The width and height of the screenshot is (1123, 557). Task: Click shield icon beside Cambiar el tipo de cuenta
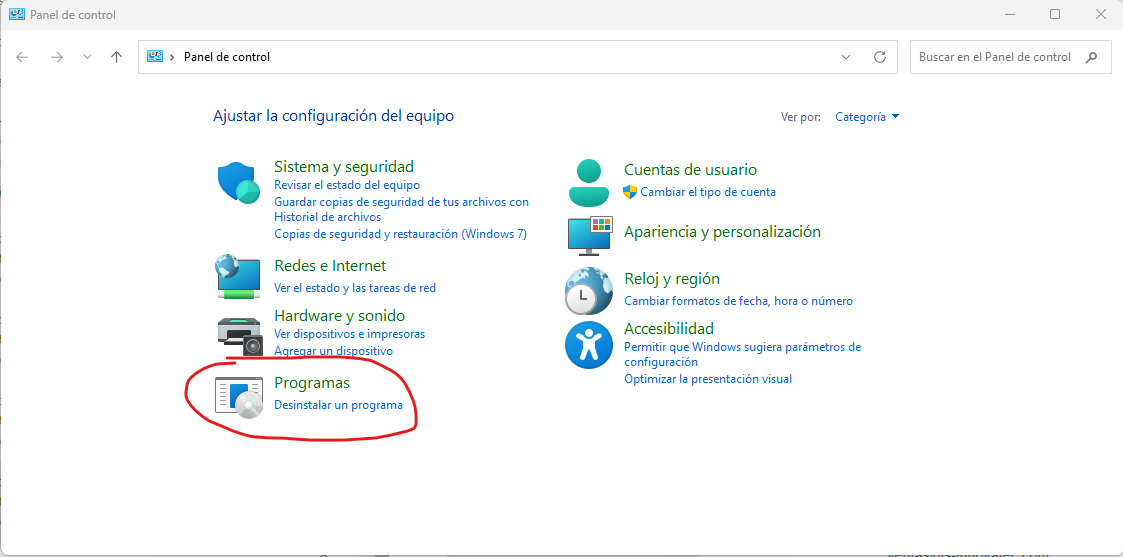tap(630, 192)
